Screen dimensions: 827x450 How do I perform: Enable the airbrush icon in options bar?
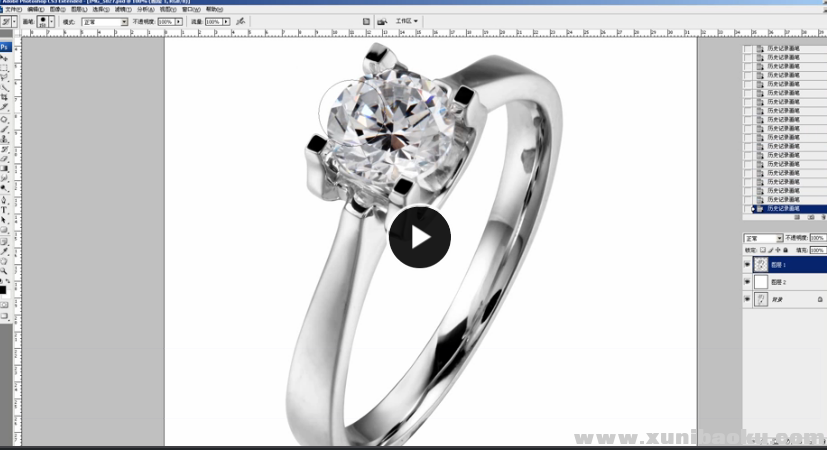241,21
